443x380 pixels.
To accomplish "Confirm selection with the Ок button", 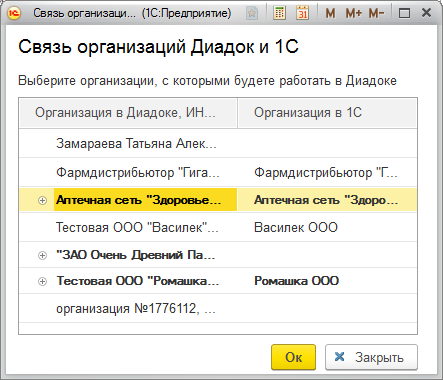I will [x=293, y=357].
